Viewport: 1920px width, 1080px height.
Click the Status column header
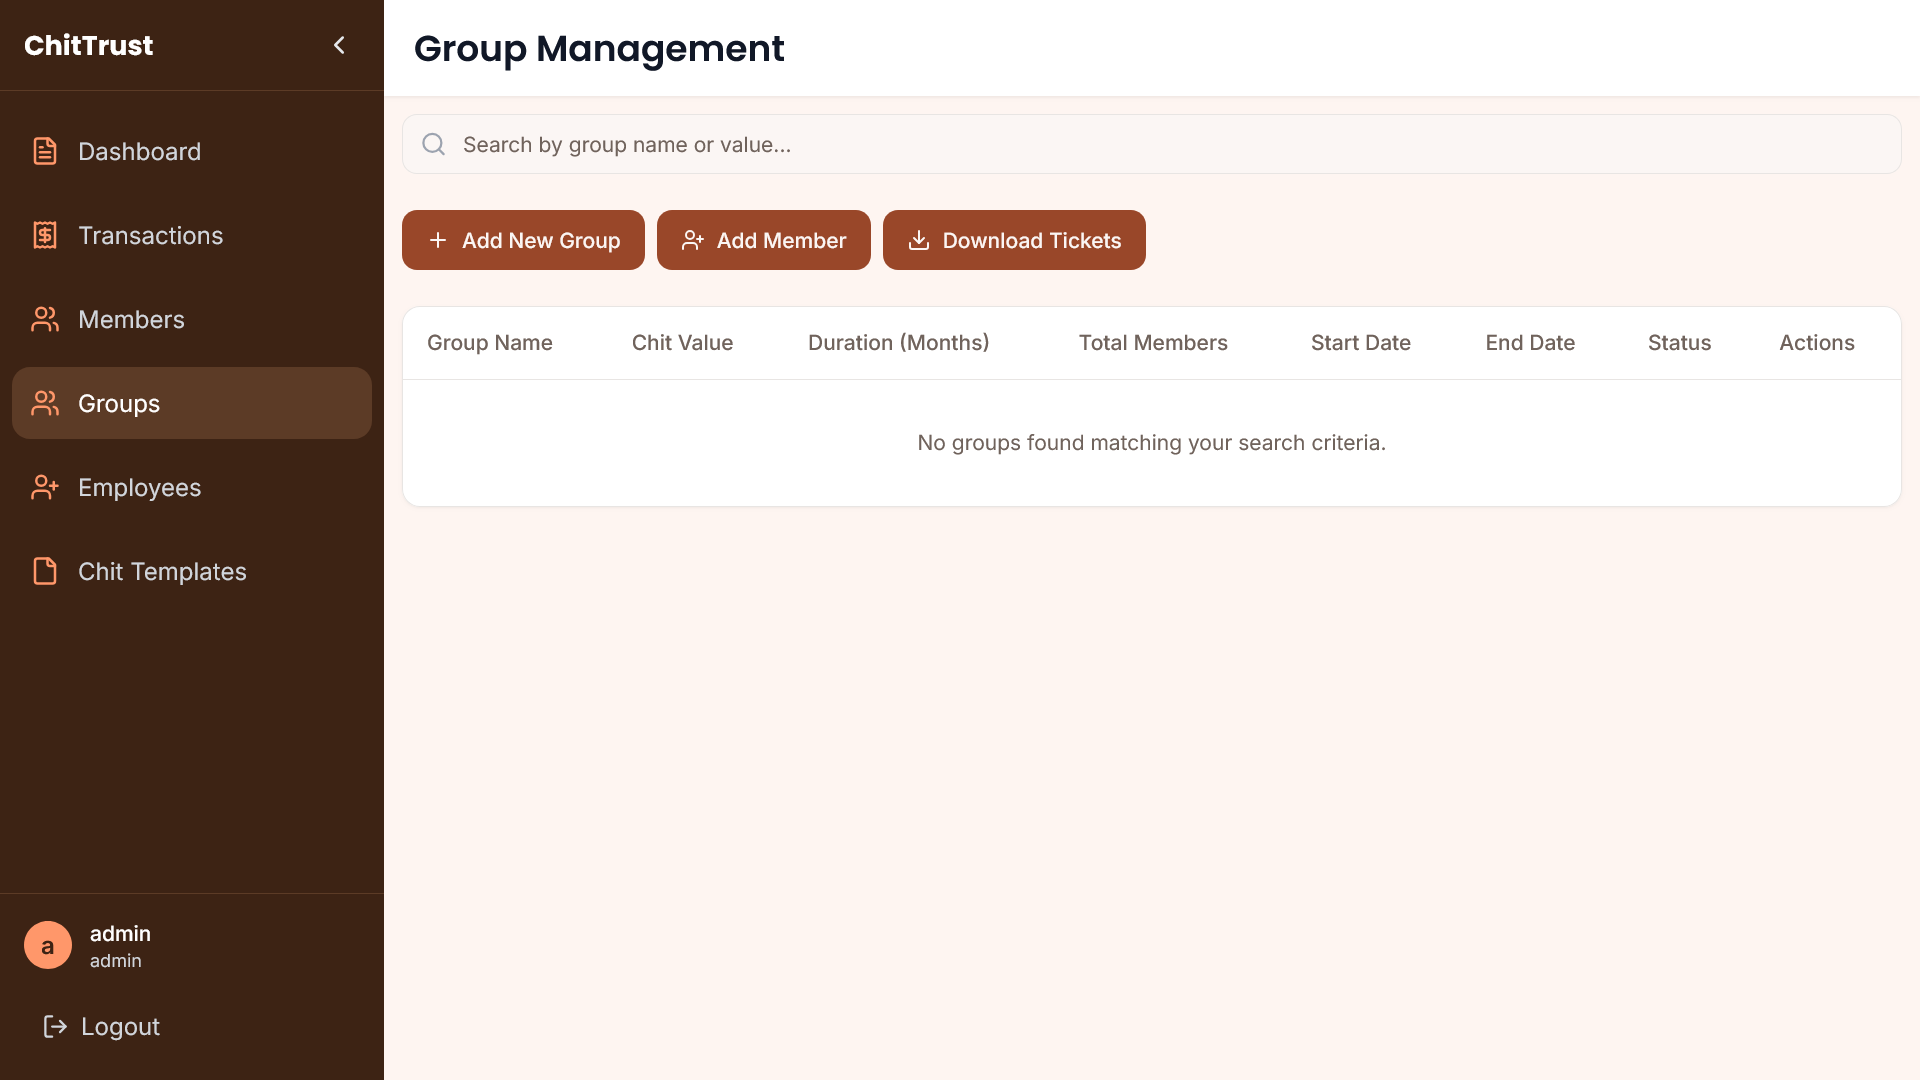coord(1679,343)
